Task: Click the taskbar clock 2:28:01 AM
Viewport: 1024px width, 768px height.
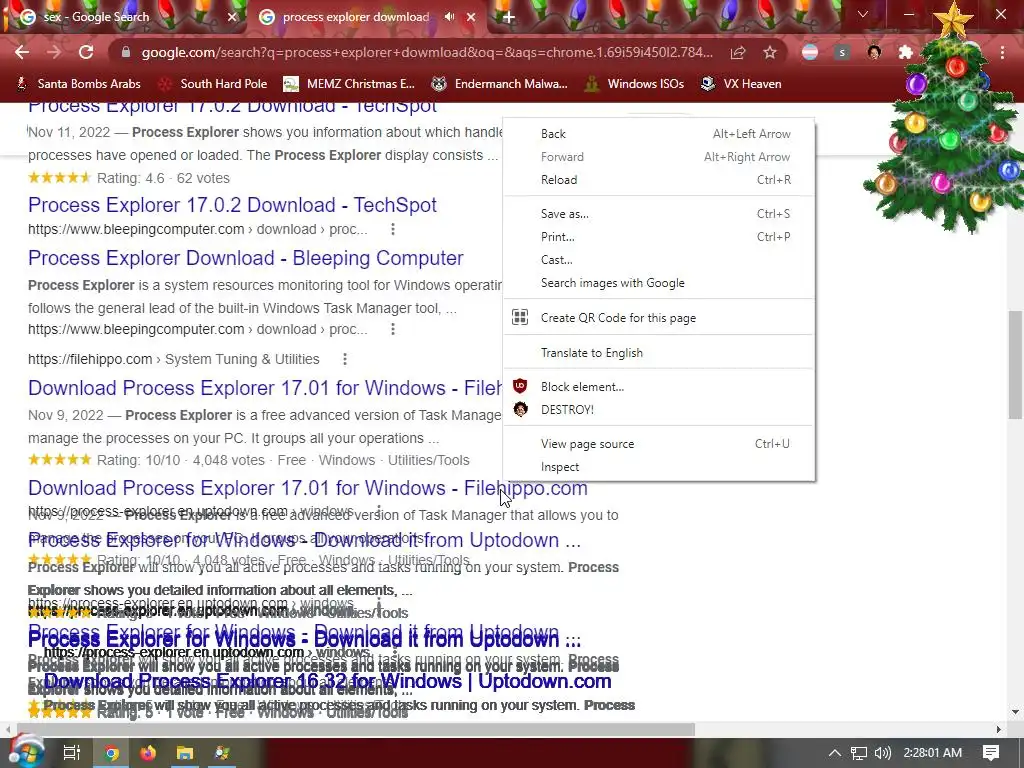Action: tap(933, 753)
